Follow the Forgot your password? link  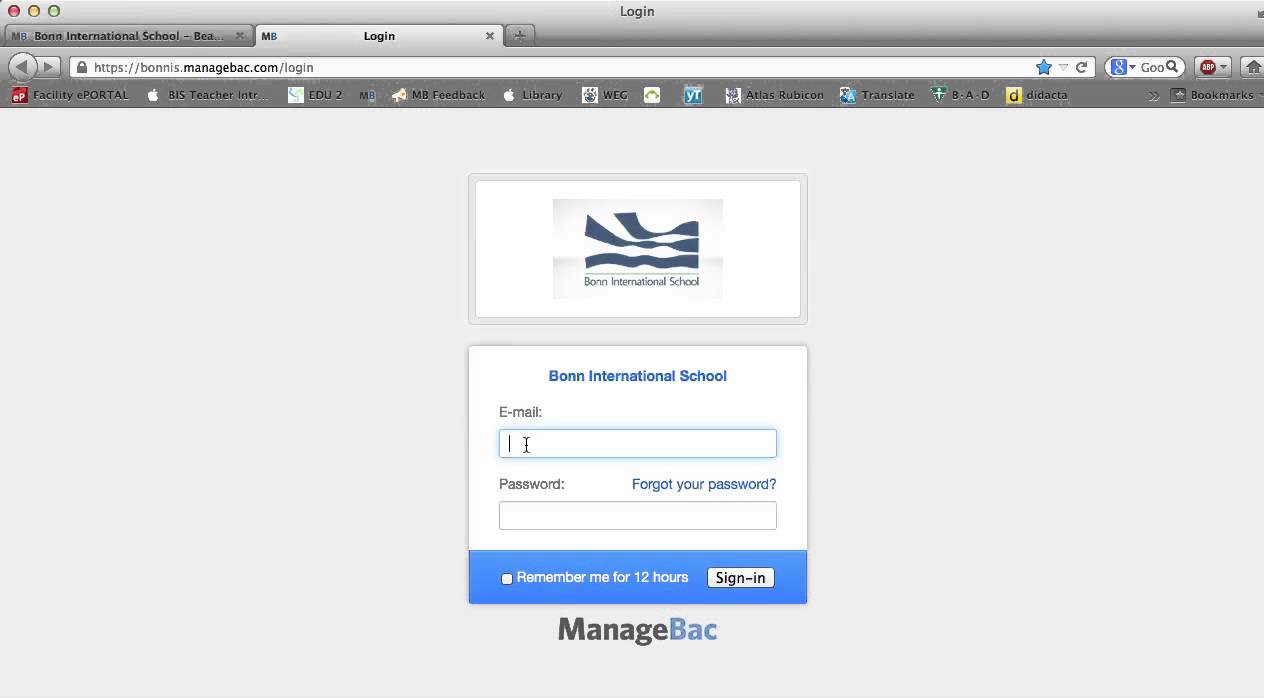click(704, 484)
